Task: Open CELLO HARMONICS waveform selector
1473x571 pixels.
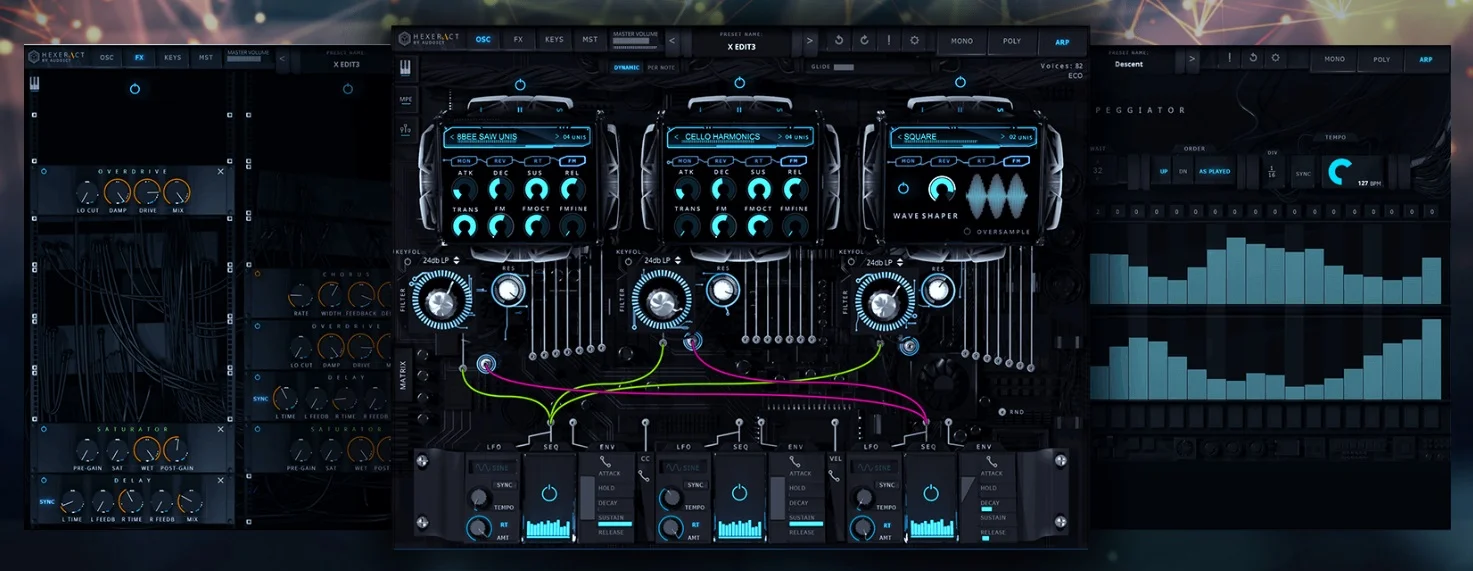Action: point(722,137)
